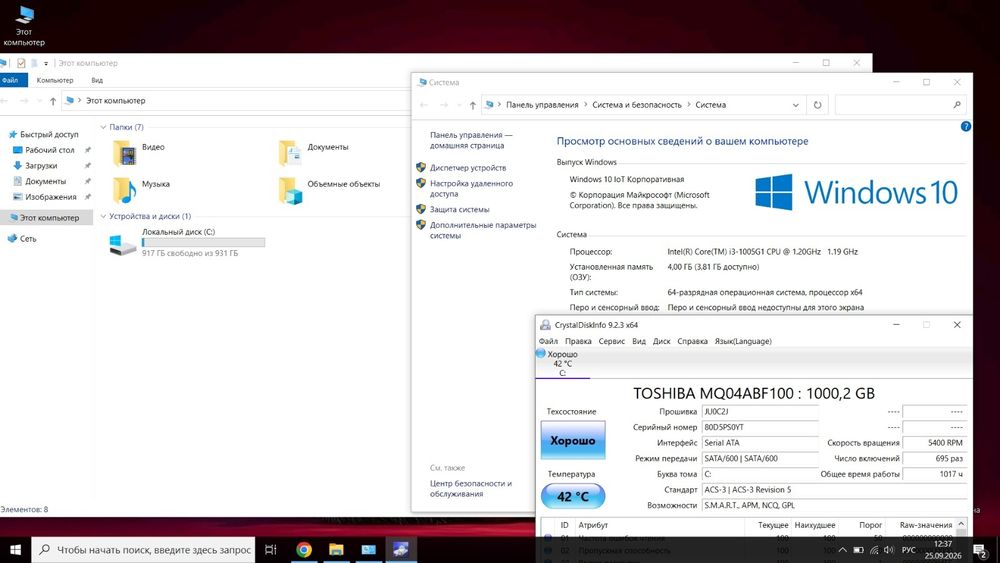The image size is (1000, 563).
Task: Open the Файл tab in Explorer
Action: (11, 80)
